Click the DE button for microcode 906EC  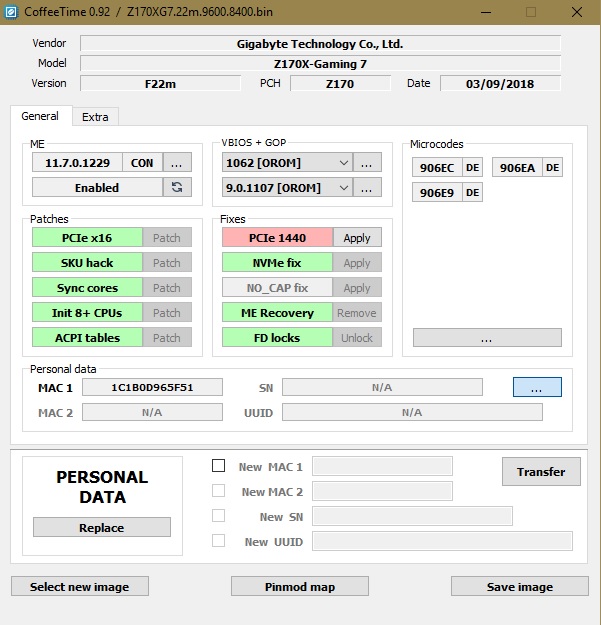[x=473, y=167]
